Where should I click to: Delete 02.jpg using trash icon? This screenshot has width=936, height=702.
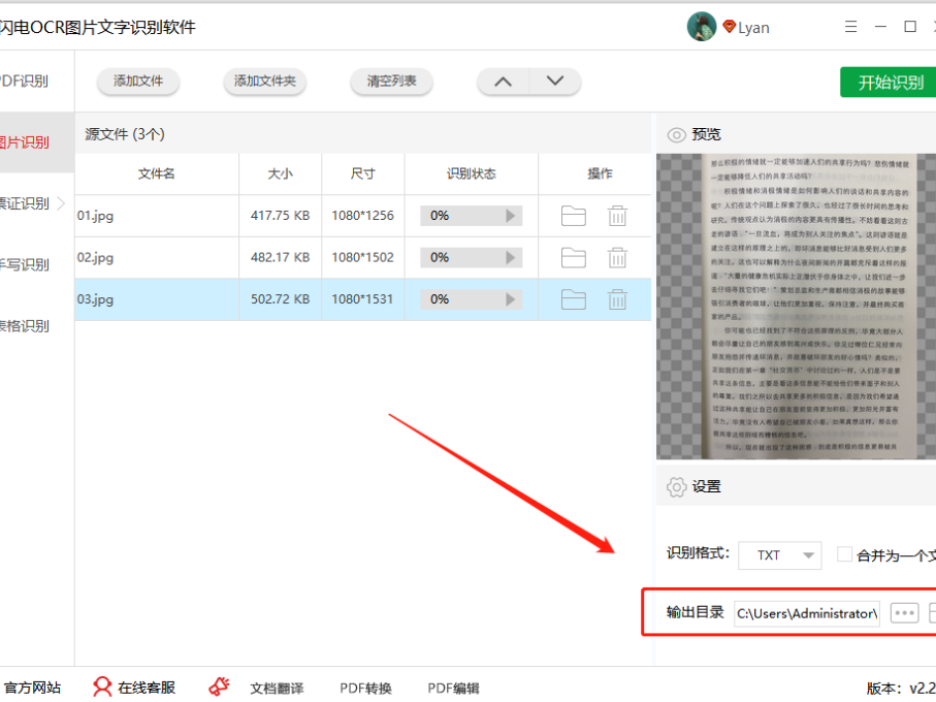click(x=617, y=257)
